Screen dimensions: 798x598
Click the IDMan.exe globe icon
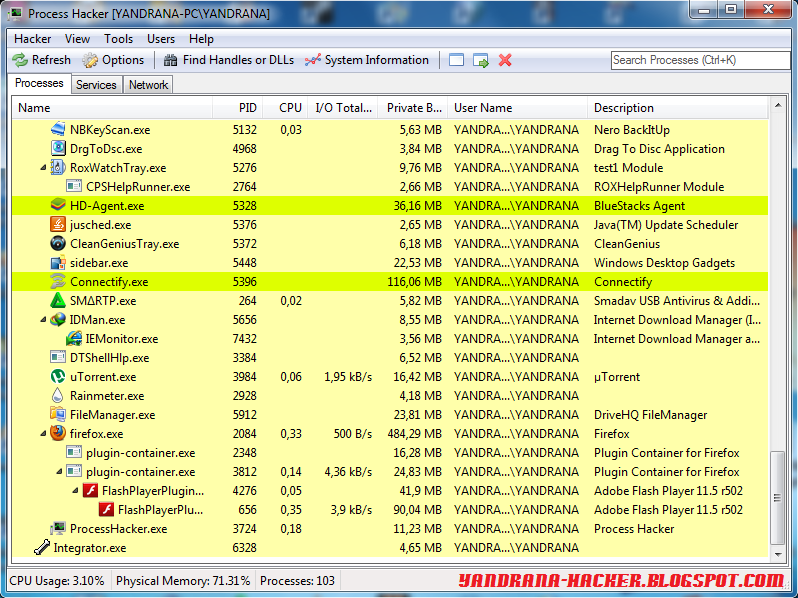[x=58, y=319]
